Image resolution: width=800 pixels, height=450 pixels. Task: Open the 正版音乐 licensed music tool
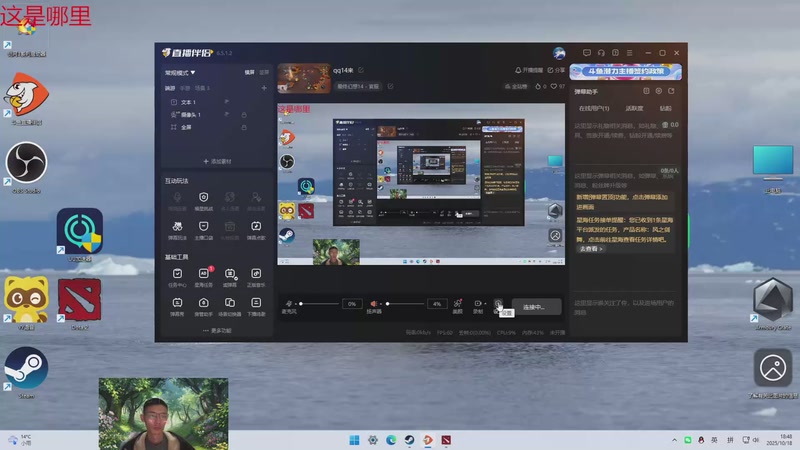coord(256,278)
